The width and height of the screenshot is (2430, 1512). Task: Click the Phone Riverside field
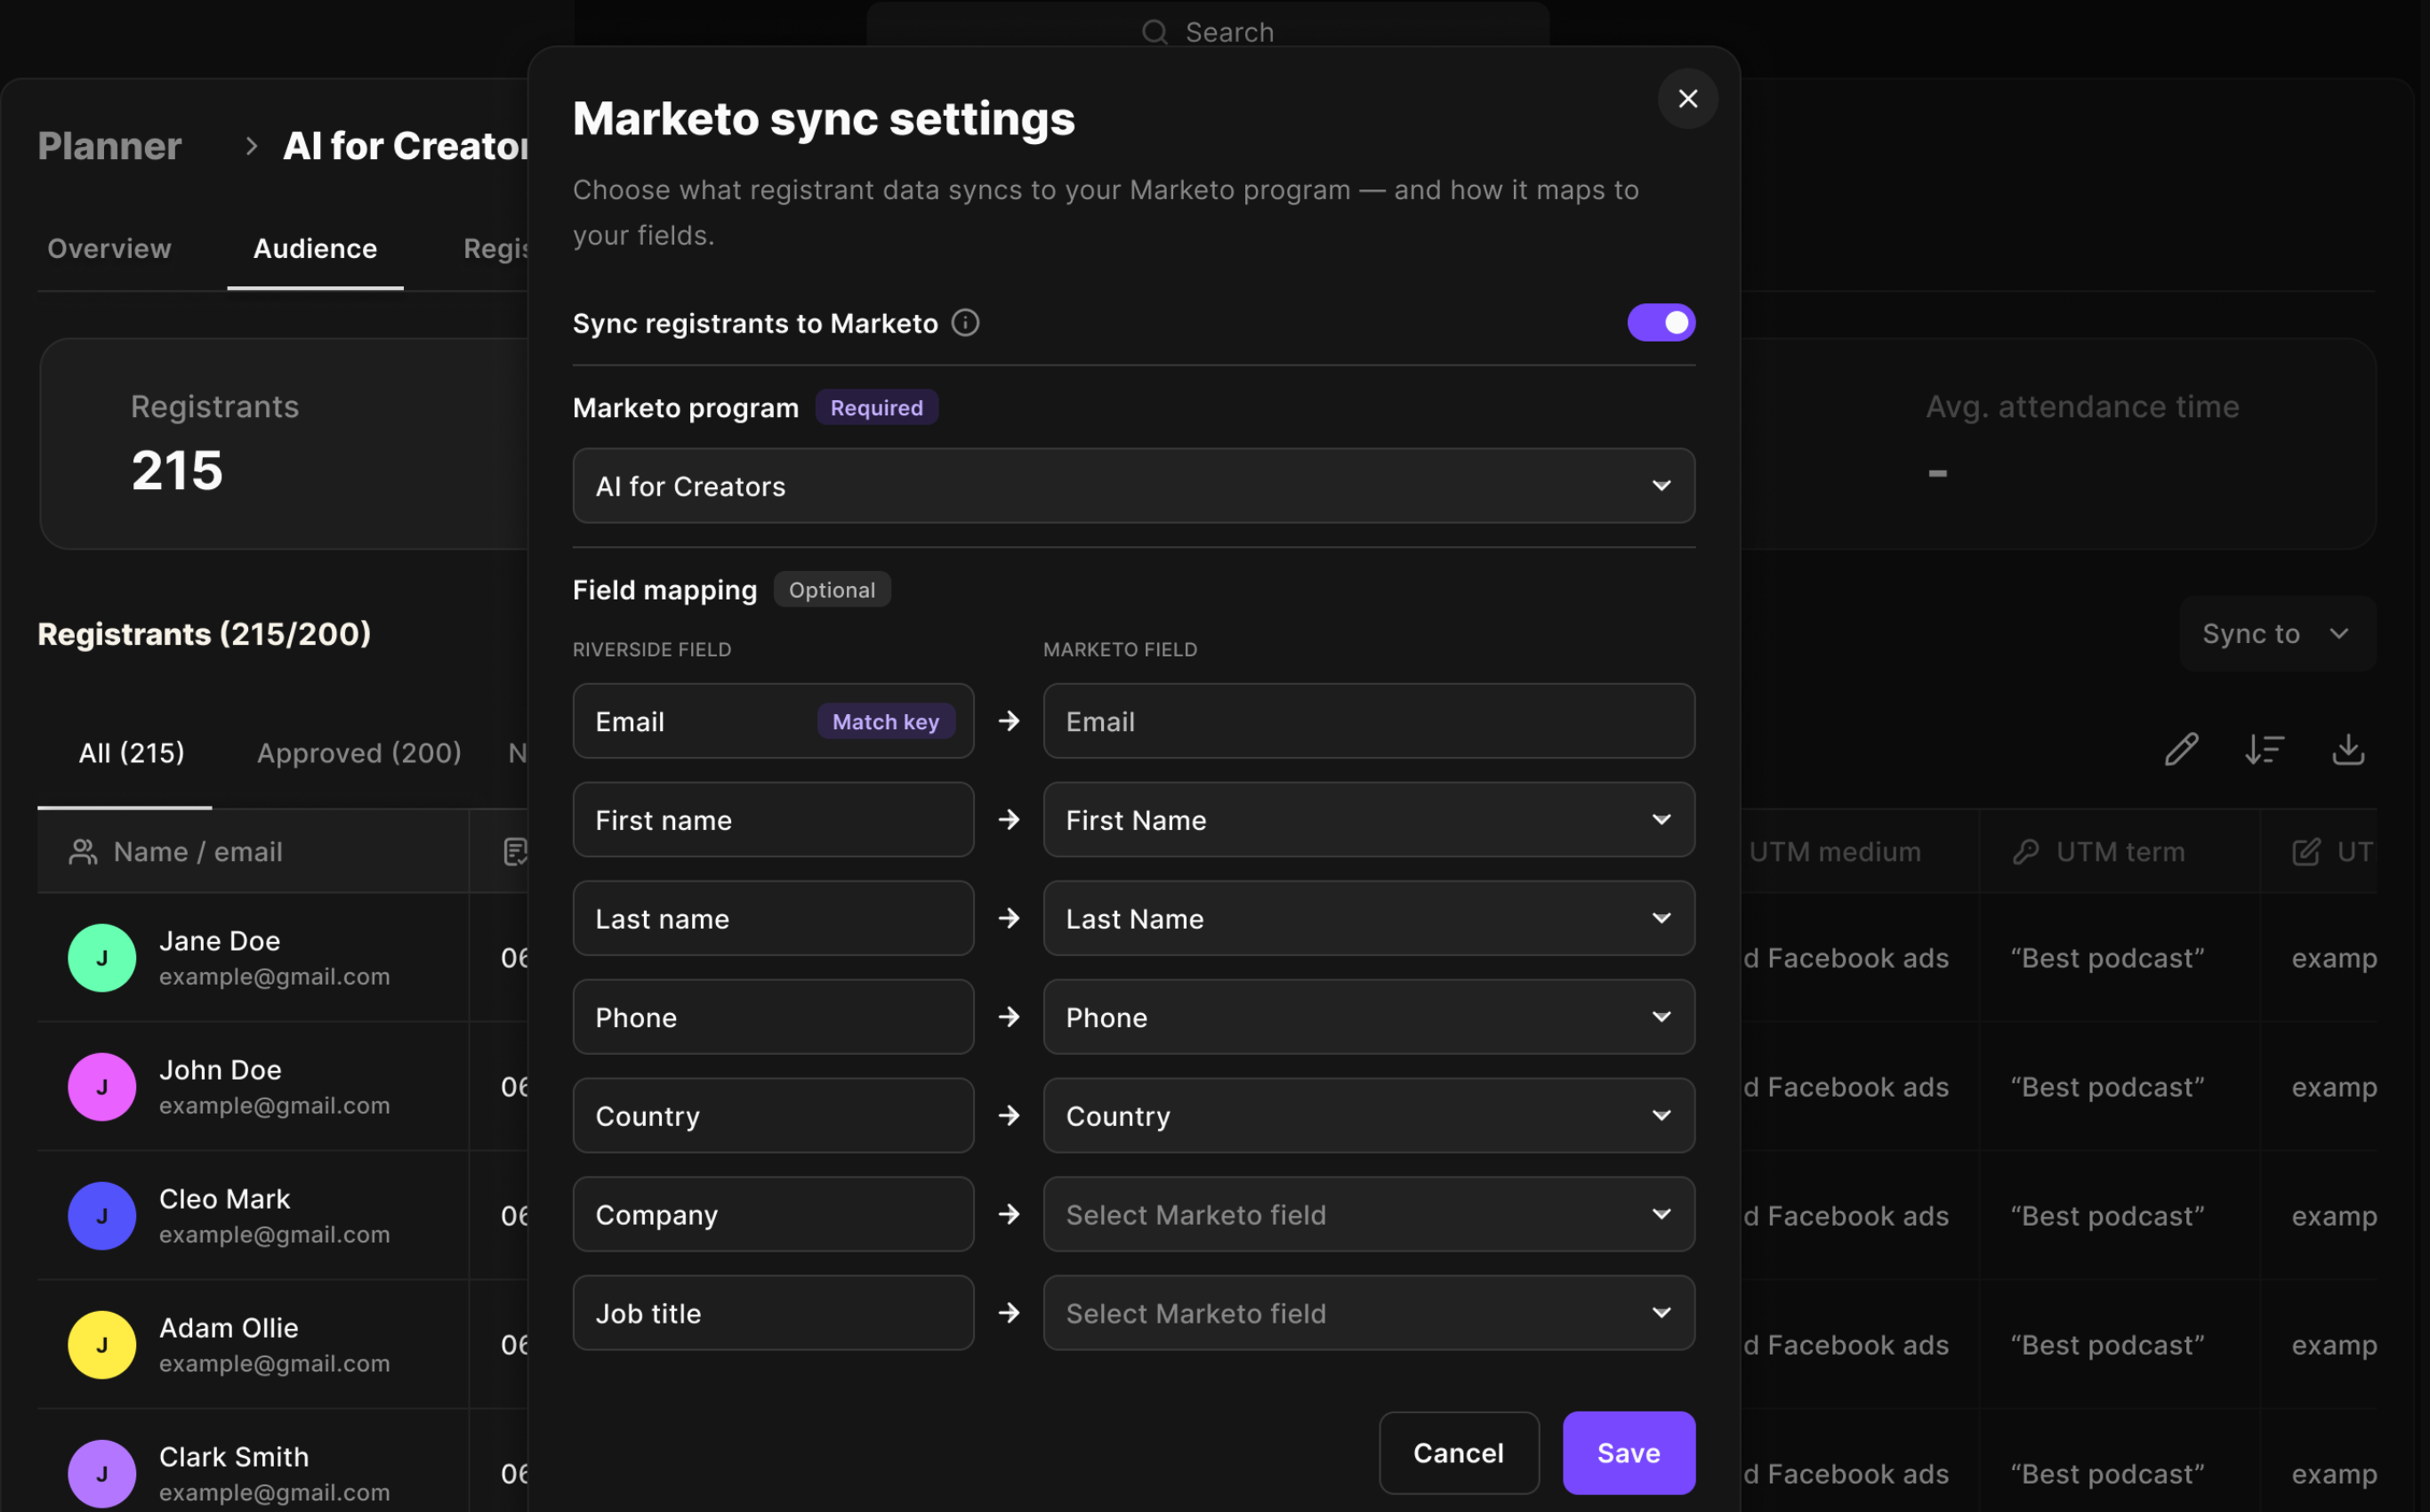(x=773, y=1018)
